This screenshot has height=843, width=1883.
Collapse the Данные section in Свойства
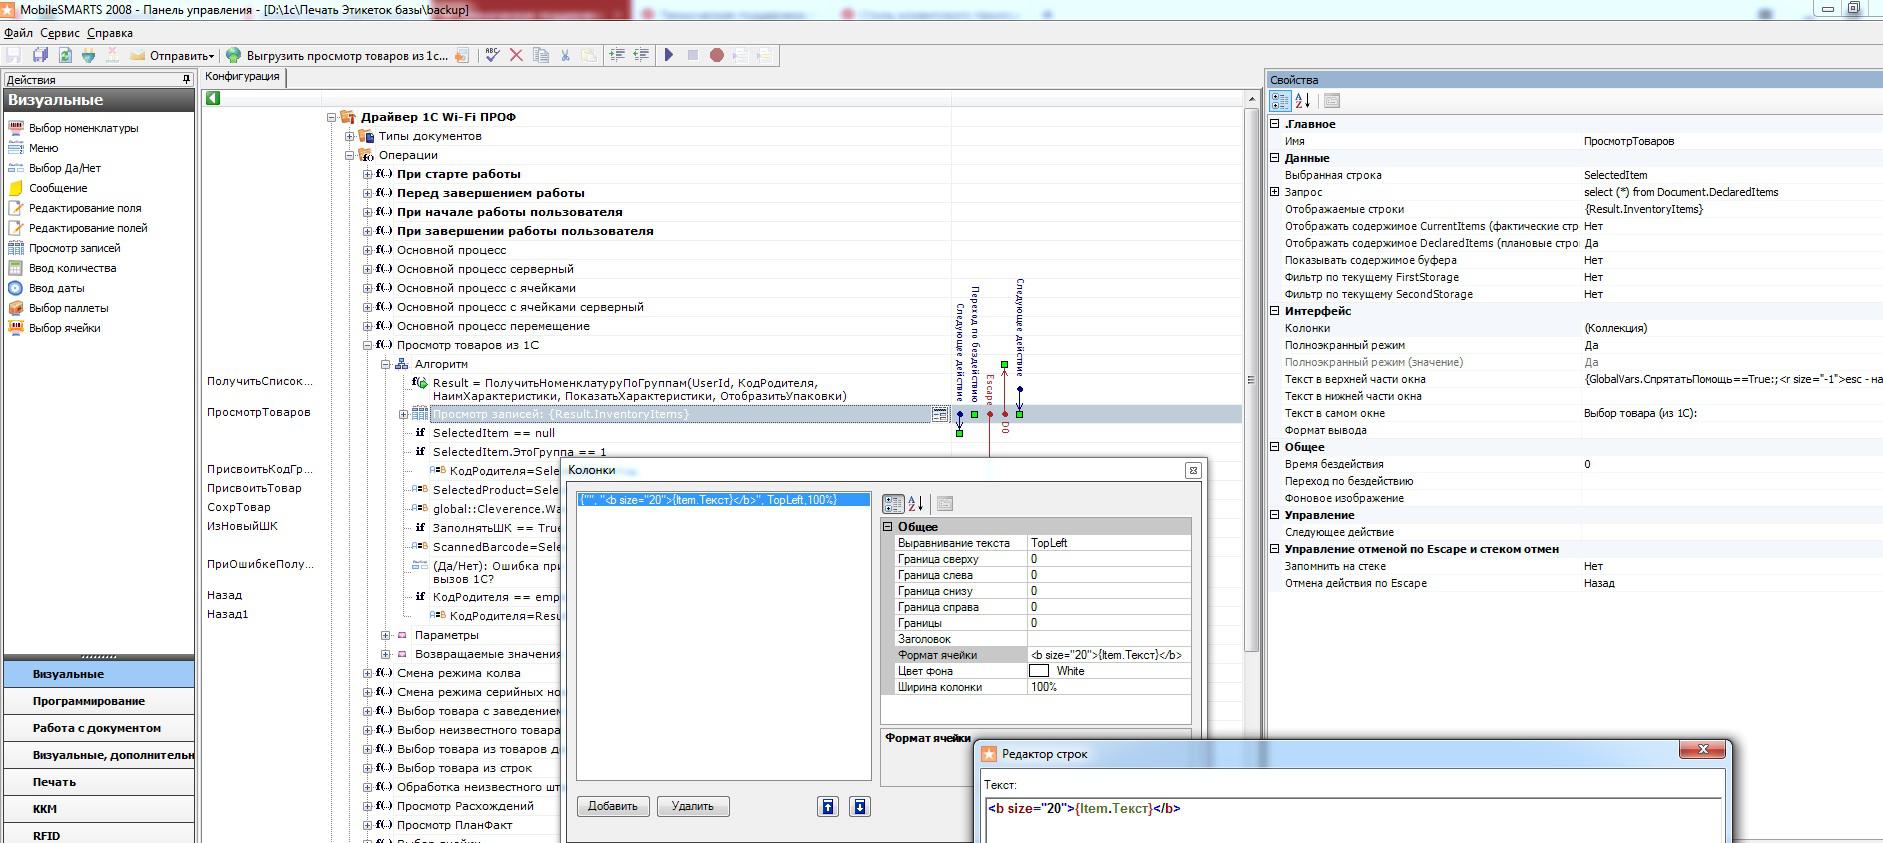pyautogui.click(x=1275, y=158)
